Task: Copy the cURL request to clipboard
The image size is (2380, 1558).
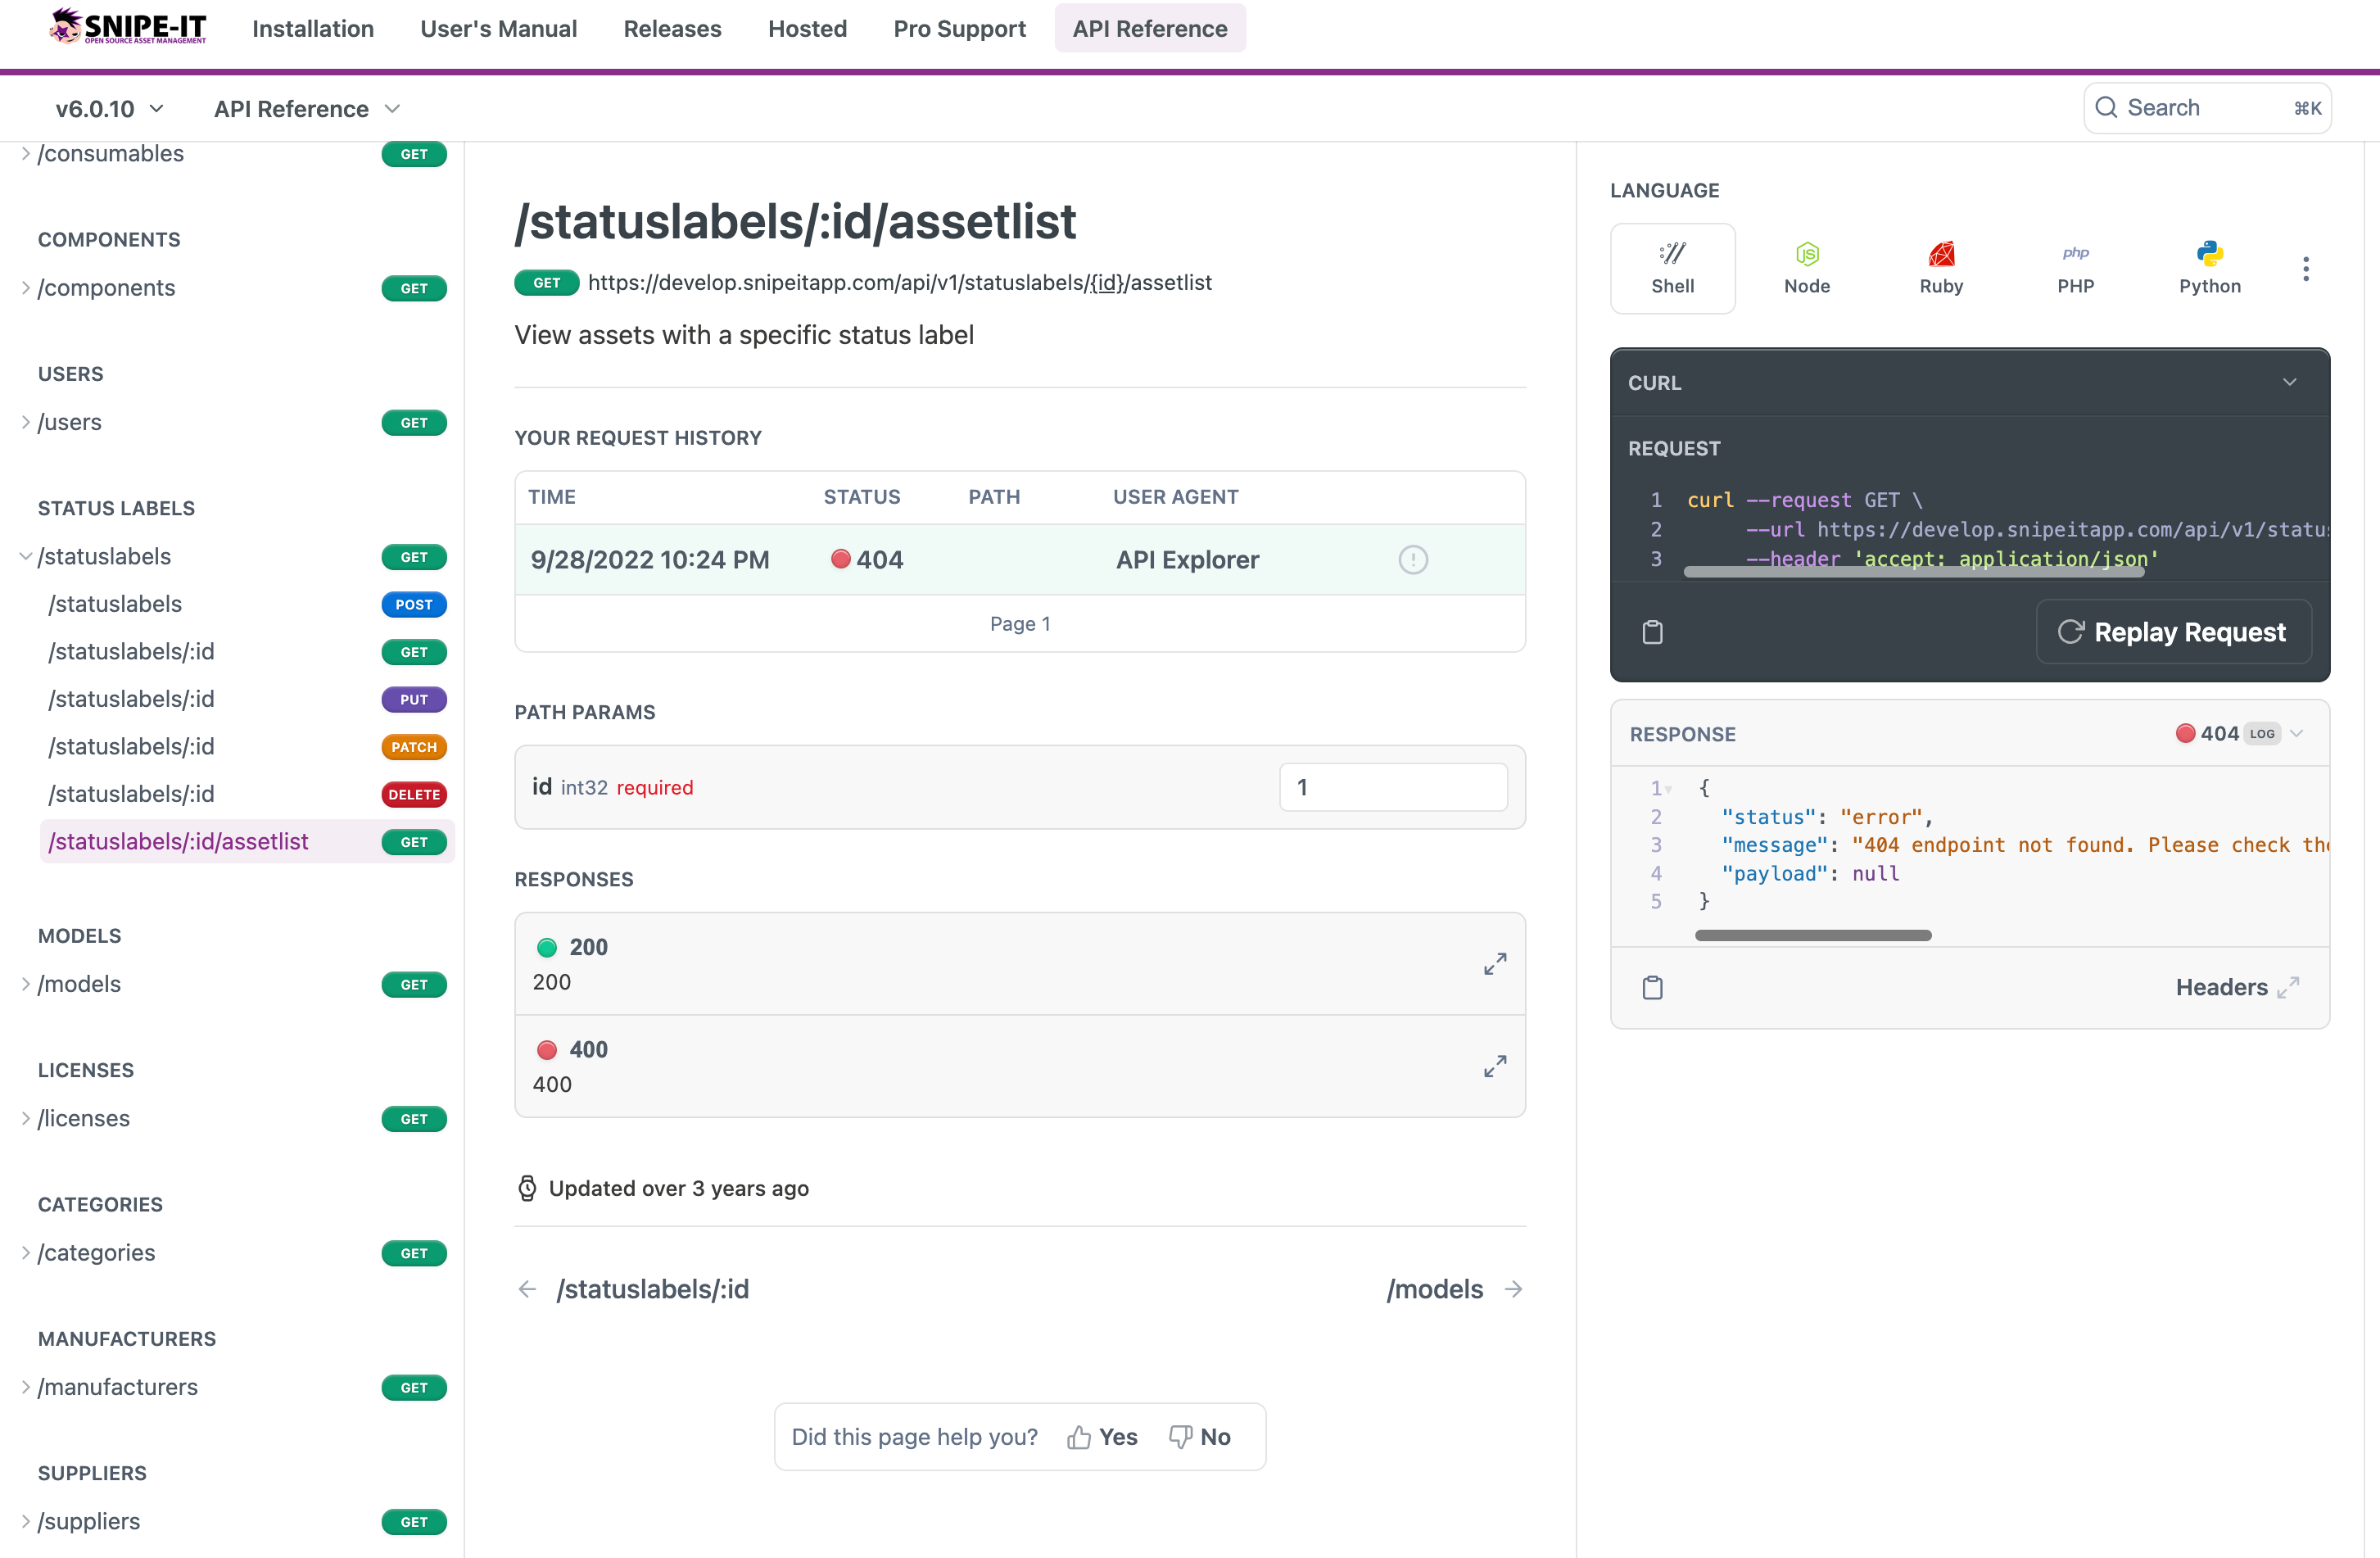Action: (x=1652, y=631)
